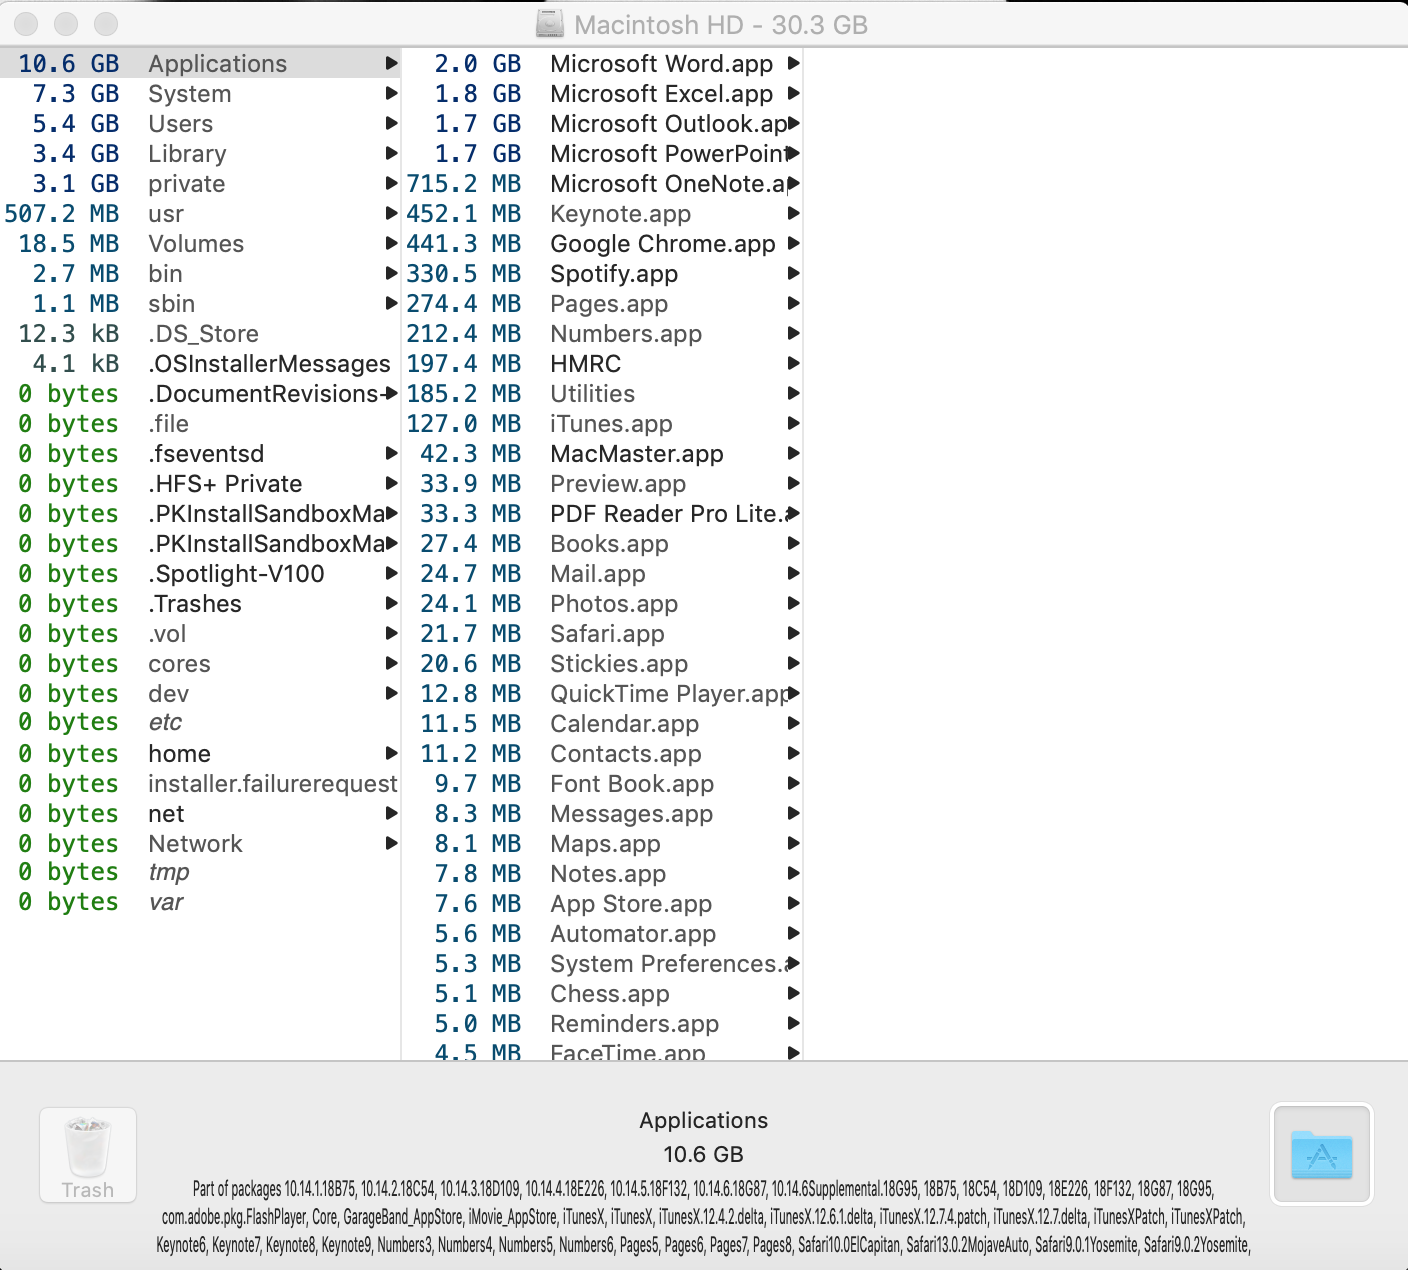
Task: Select Chess.app entry
Action: pyautogui.click(x=603, y=994)
